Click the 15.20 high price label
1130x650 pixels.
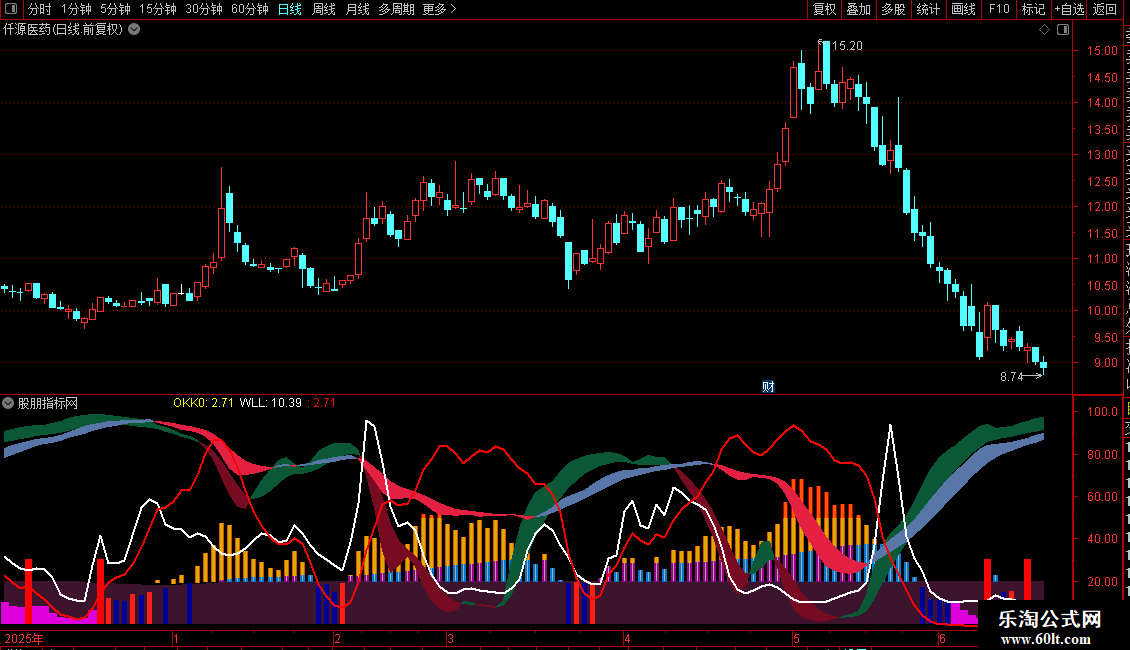point(847,46)
